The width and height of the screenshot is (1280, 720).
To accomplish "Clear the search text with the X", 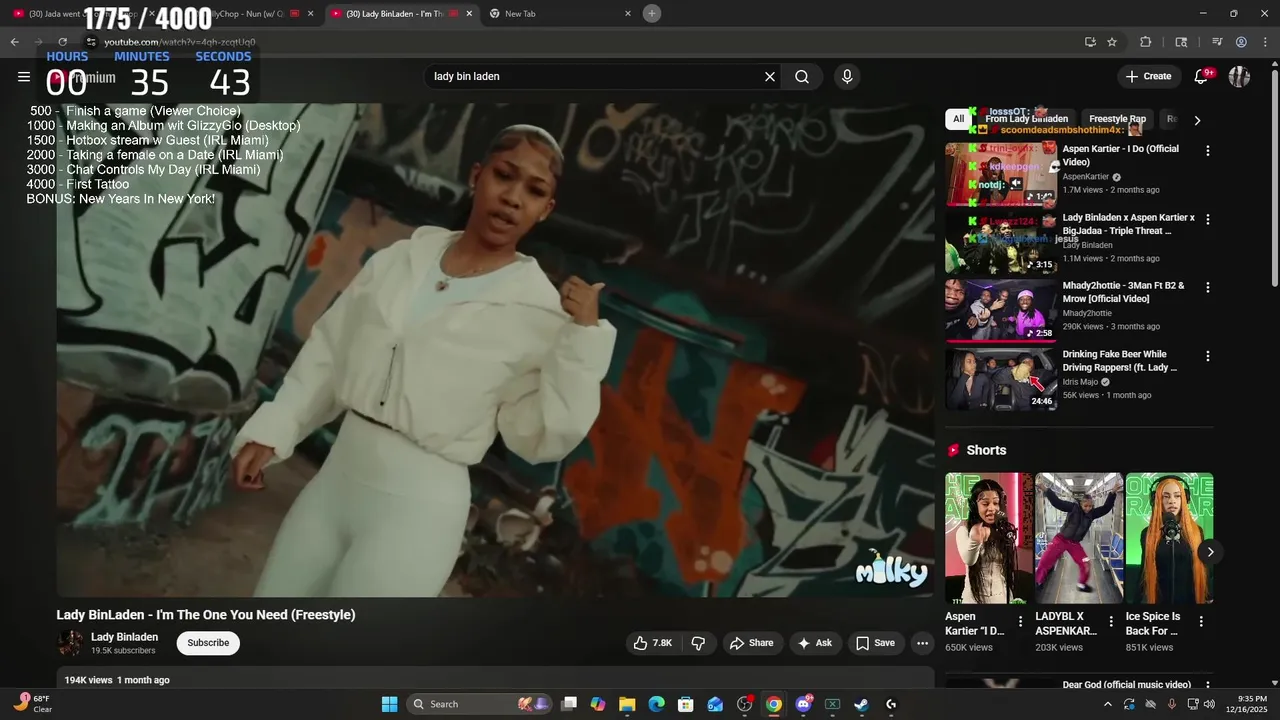I will (770, 76).
